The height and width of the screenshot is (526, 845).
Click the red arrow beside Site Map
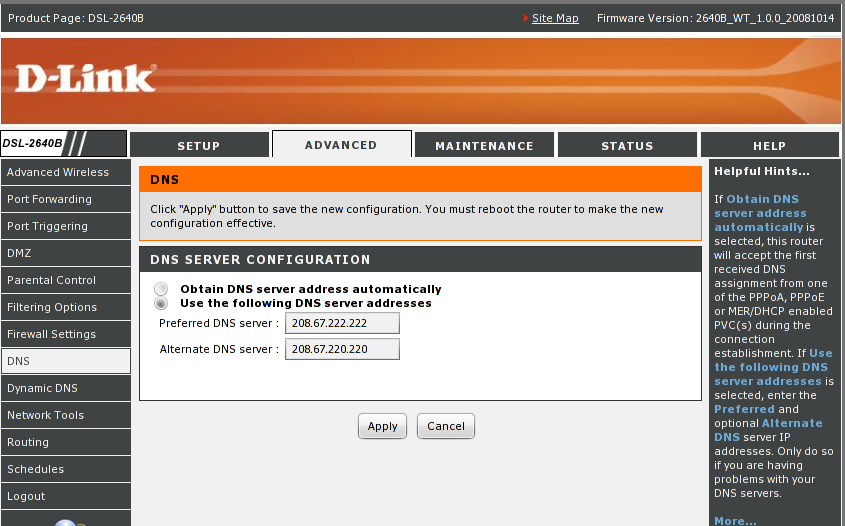tap(526, 18)
